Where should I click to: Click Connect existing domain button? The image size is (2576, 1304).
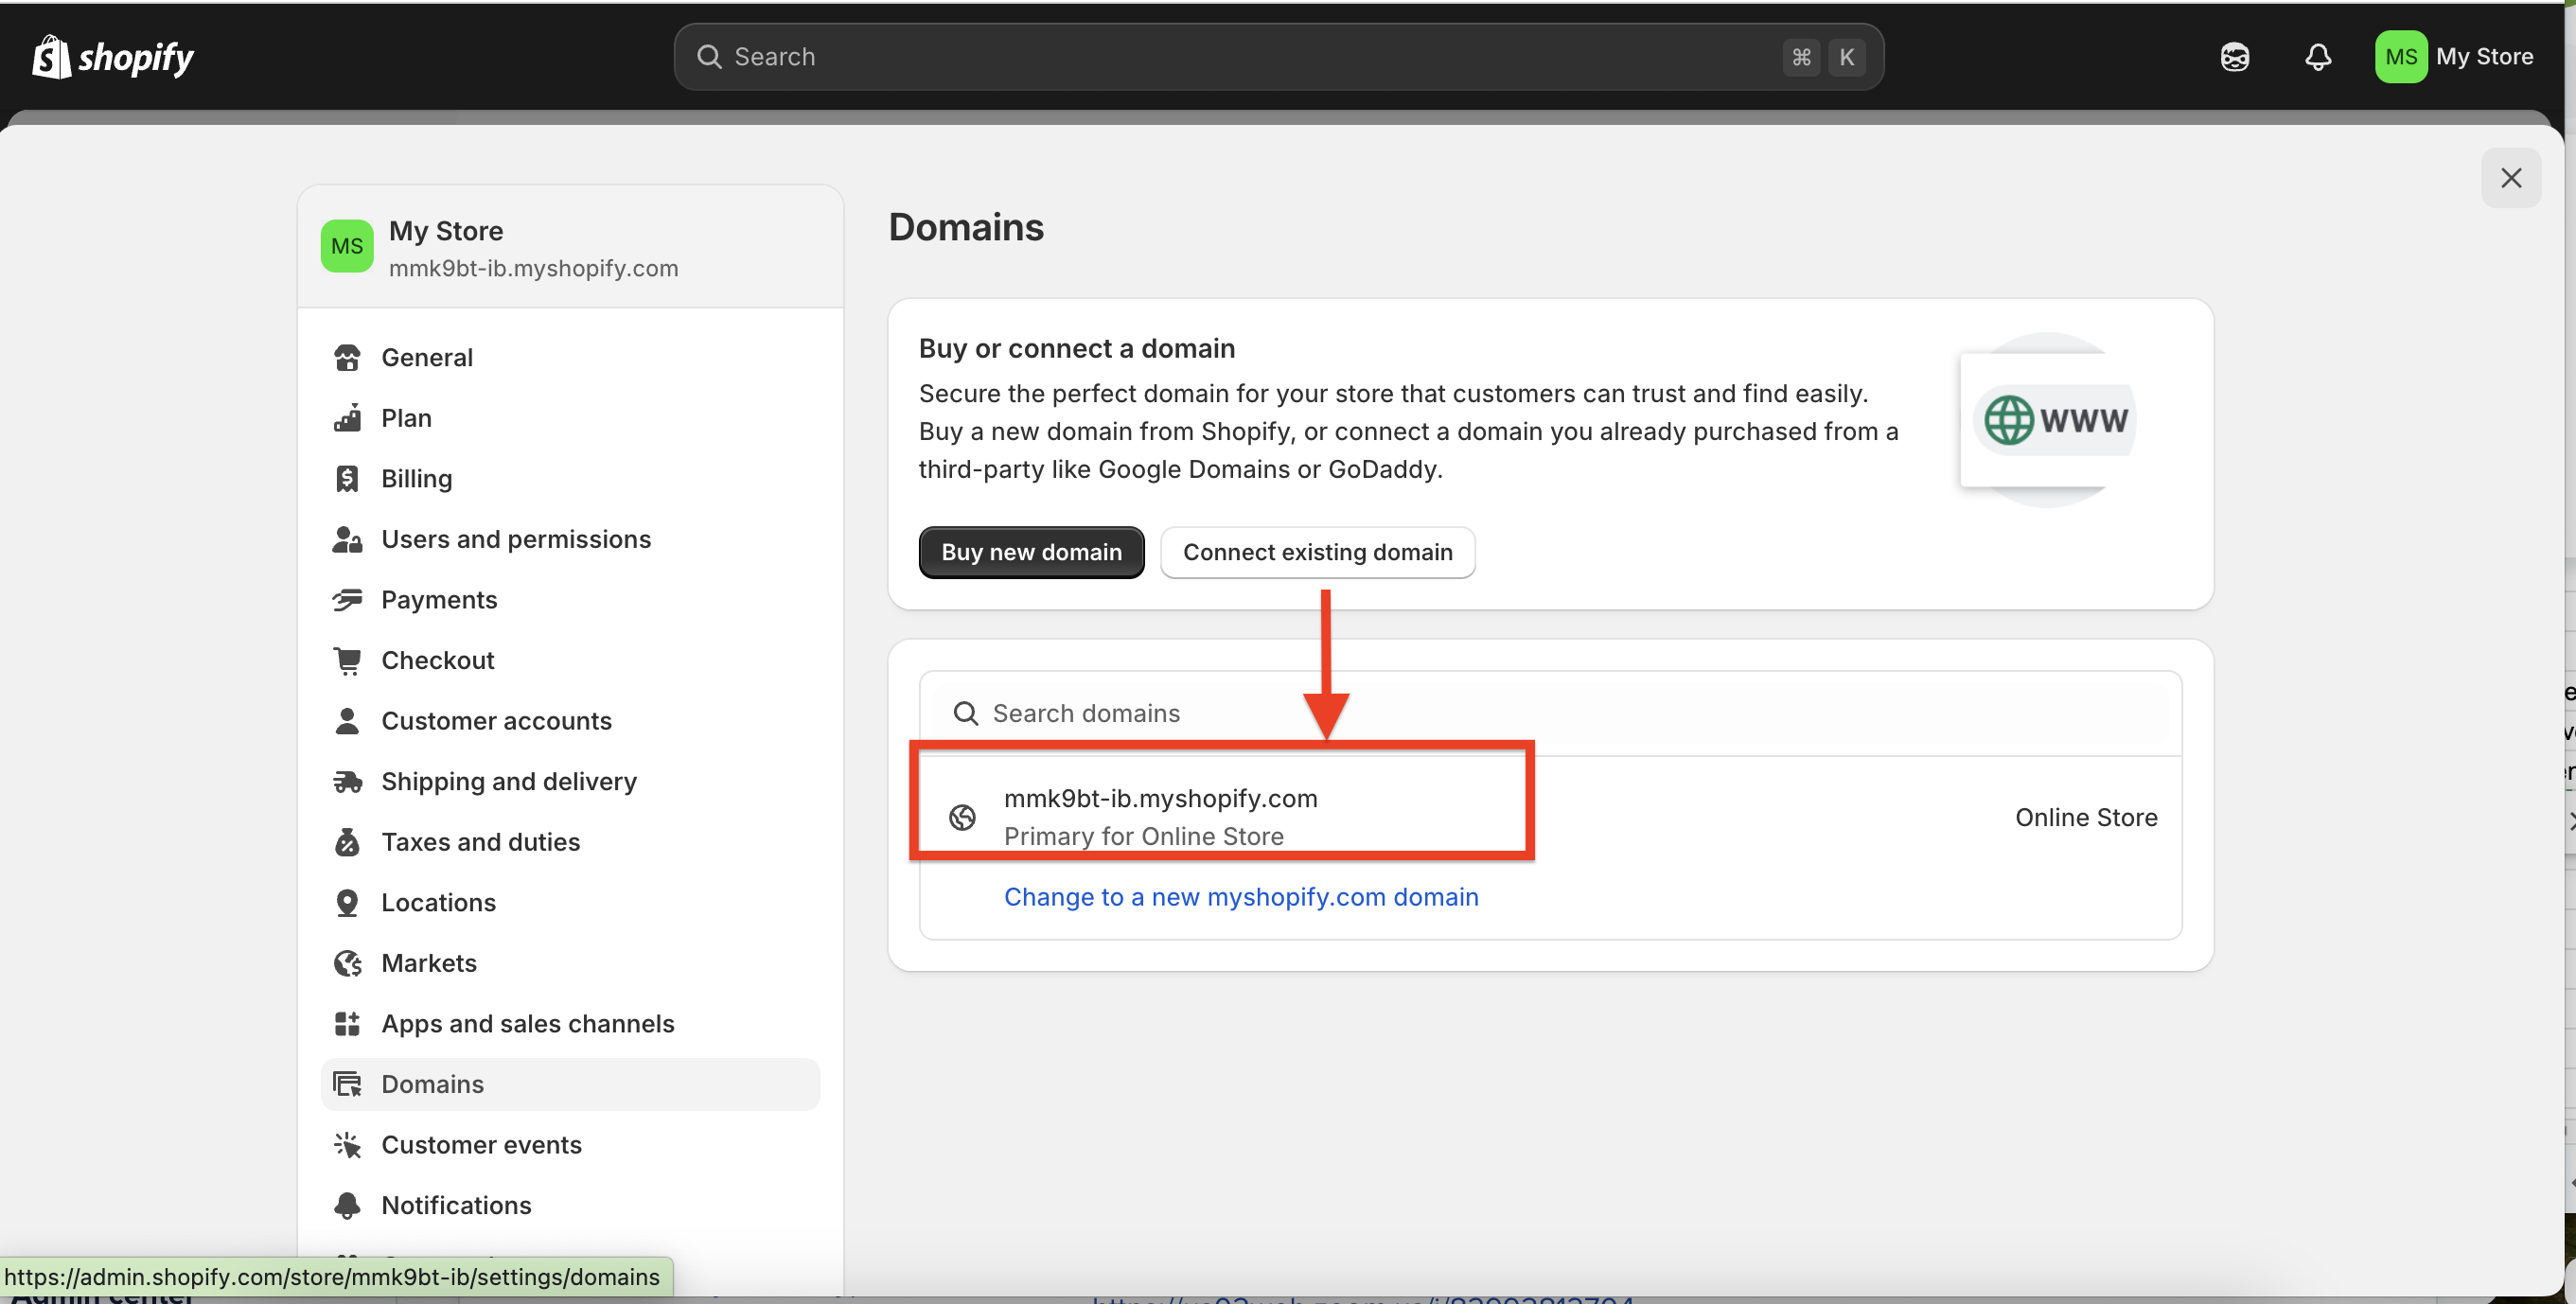point(1317,552)
